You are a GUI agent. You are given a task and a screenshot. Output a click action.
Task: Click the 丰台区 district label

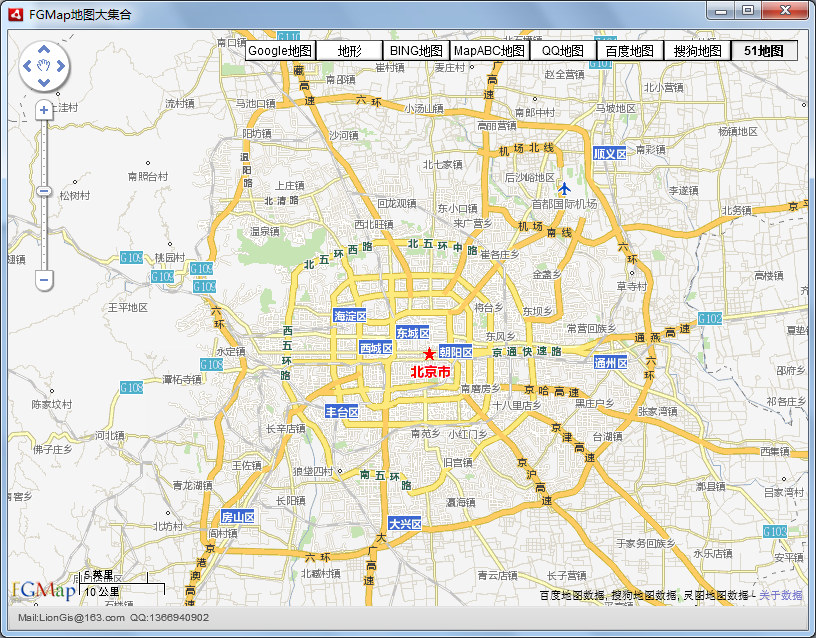(x=342, y=412)
